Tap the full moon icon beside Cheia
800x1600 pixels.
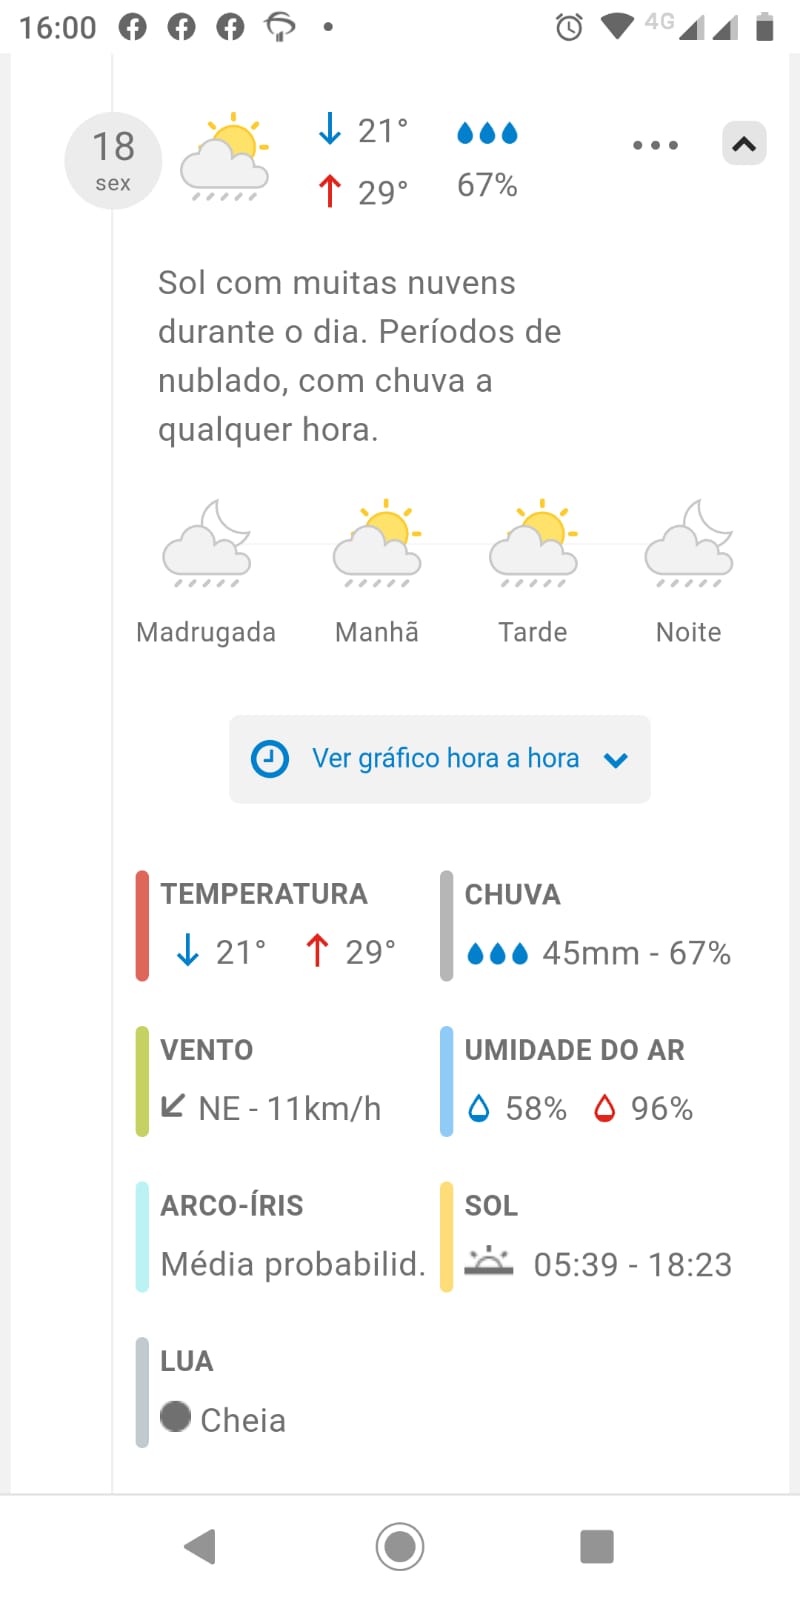pos(176,1416)
